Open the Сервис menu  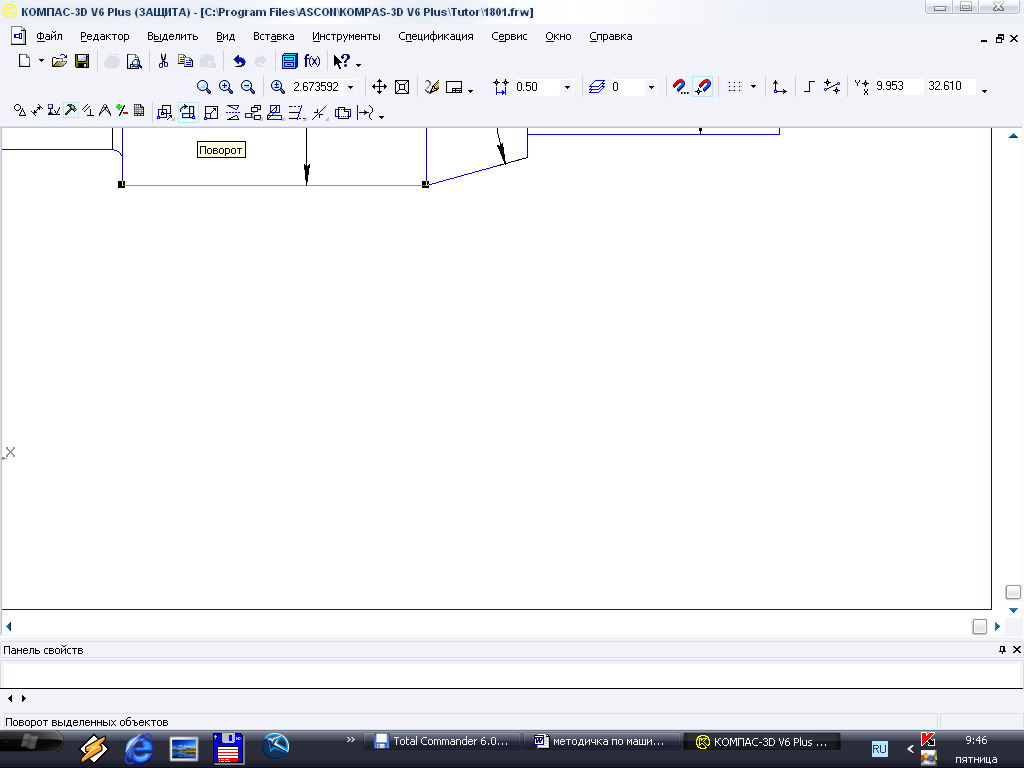pos(509,37)
